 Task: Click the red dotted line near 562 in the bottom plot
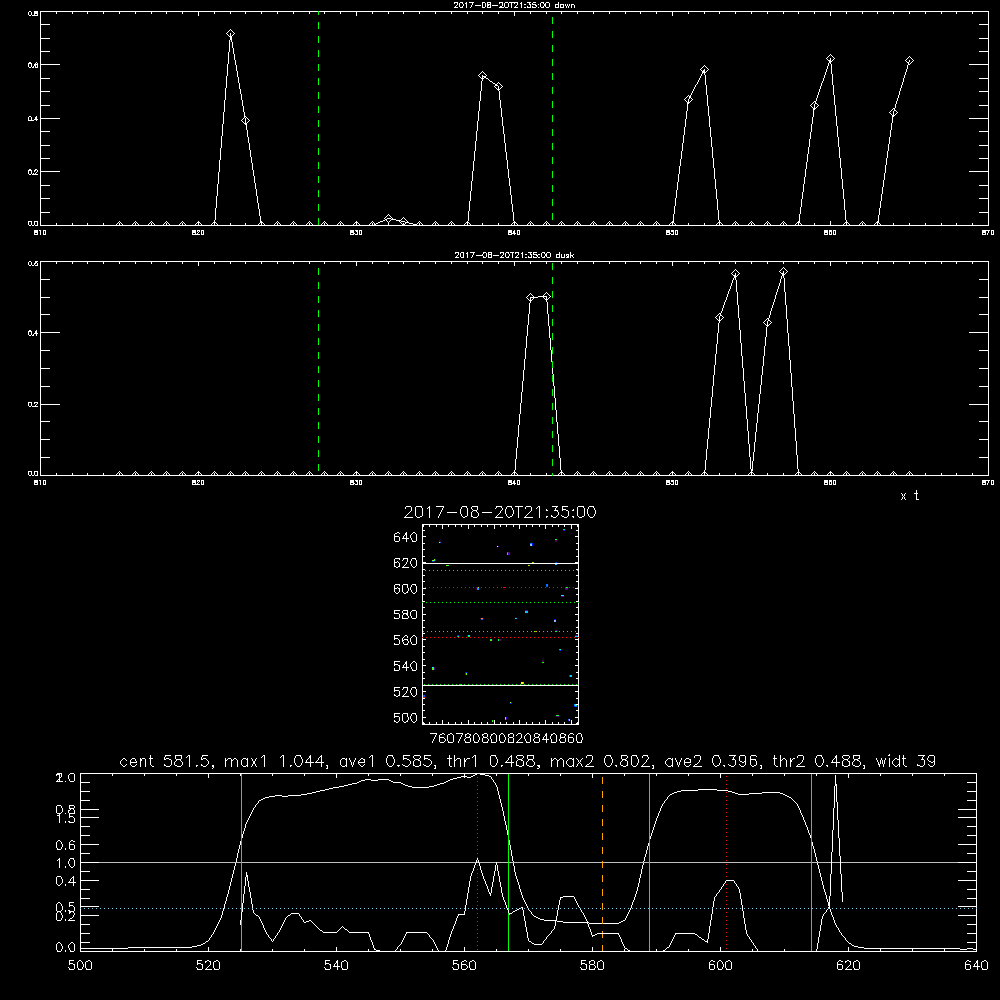point(478,862)
